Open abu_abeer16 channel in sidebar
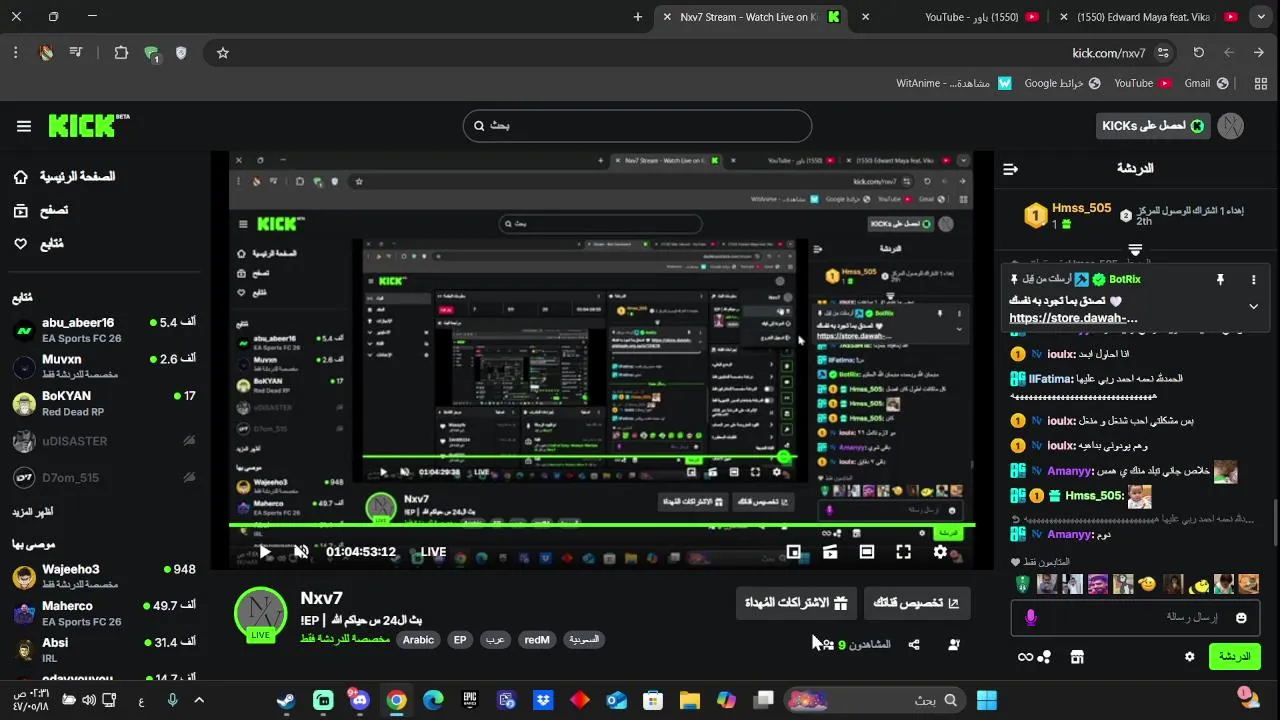Image resolution: width=1280 pixels, height=720 pixels. [104, 330]
